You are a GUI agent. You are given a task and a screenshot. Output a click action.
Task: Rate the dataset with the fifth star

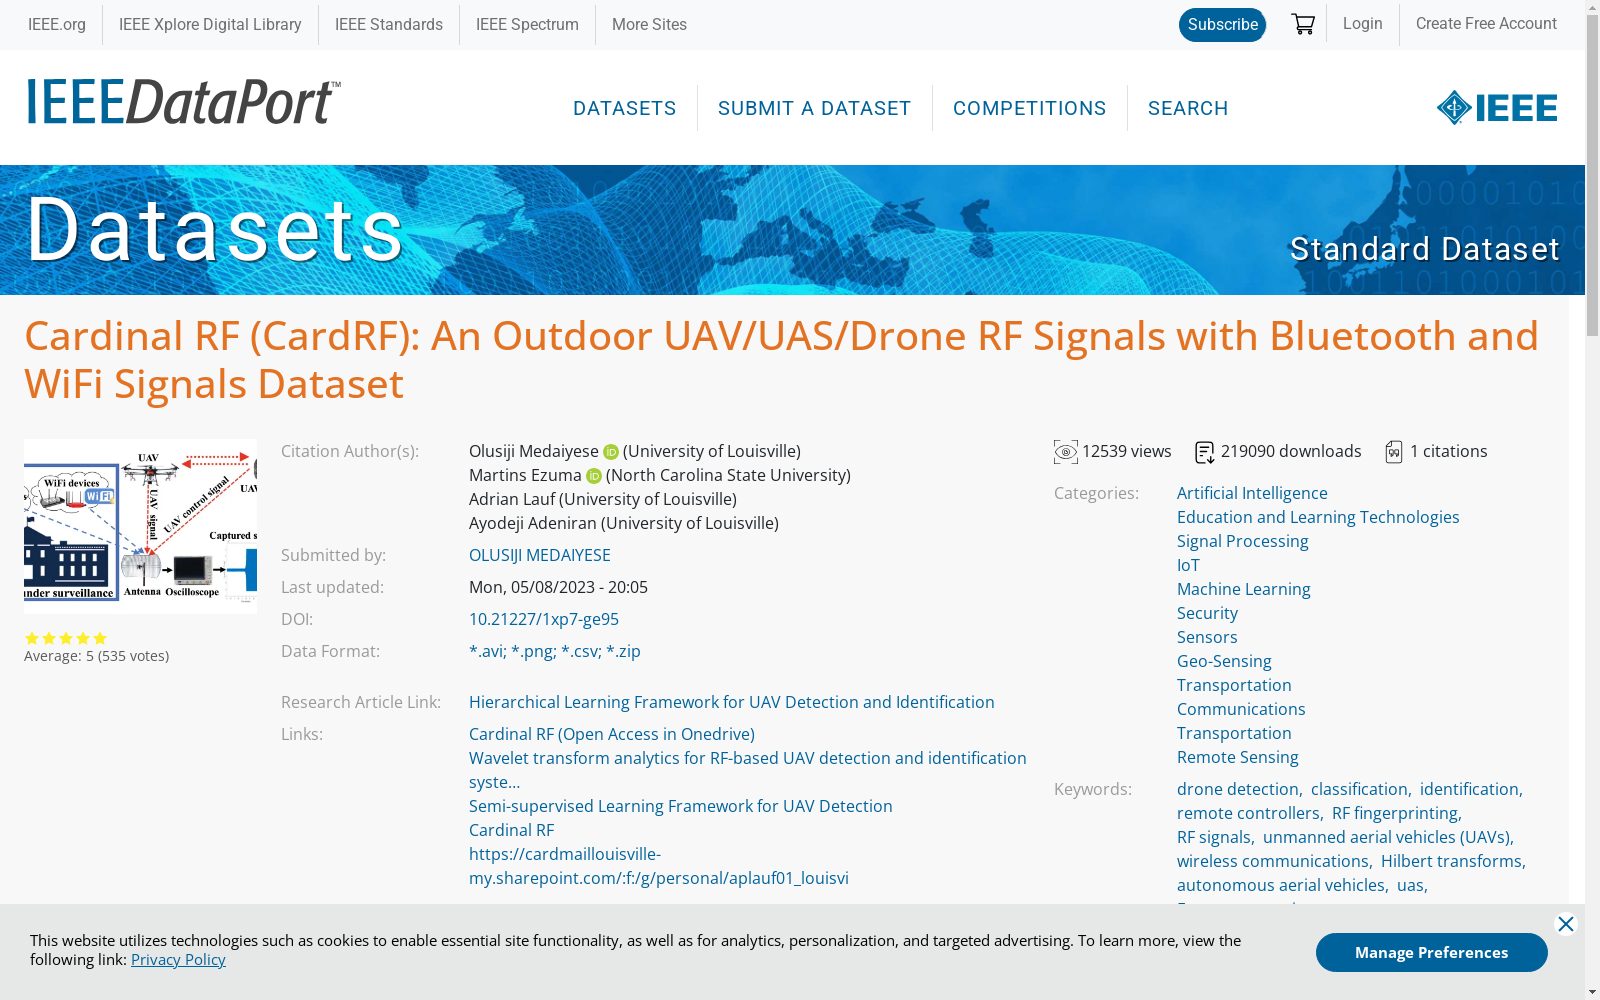100,638
